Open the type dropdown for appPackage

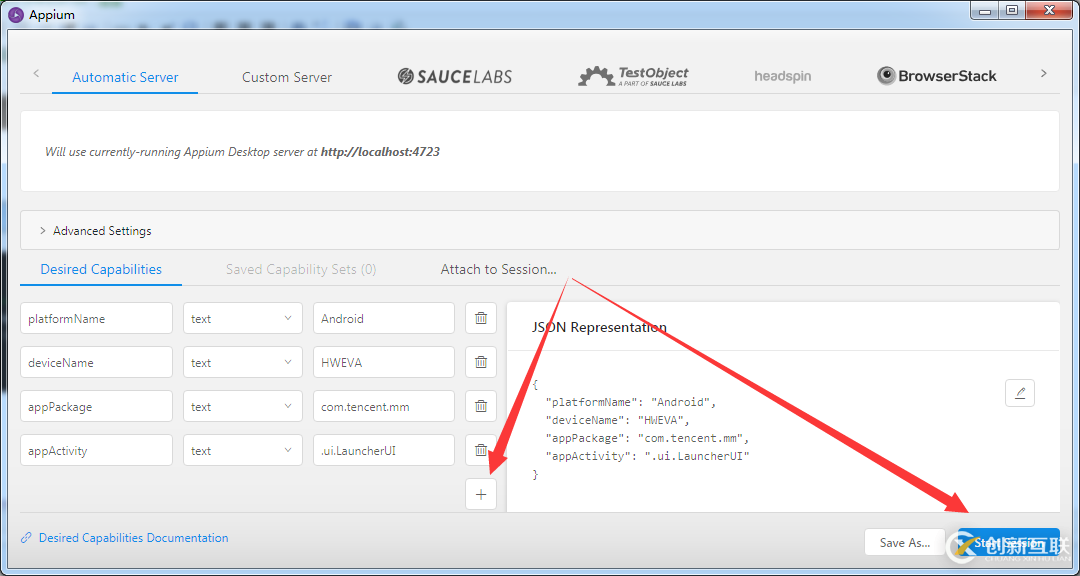[x=242, y=407]
